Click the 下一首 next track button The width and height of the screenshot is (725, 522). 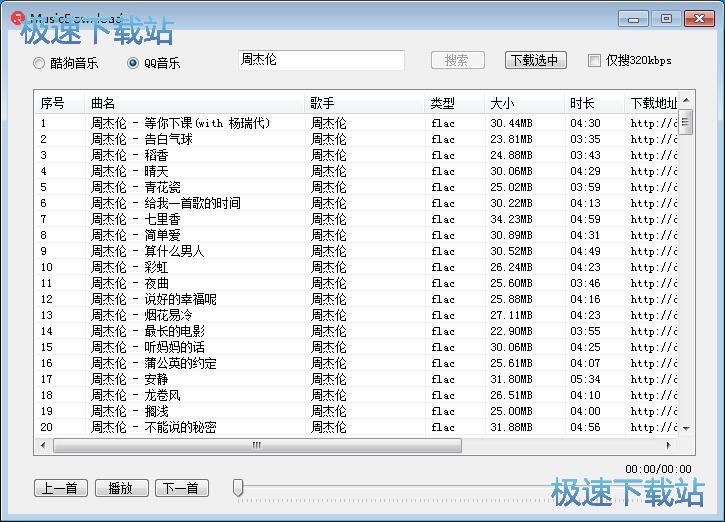pyautogui.click(x=182, y=488)
